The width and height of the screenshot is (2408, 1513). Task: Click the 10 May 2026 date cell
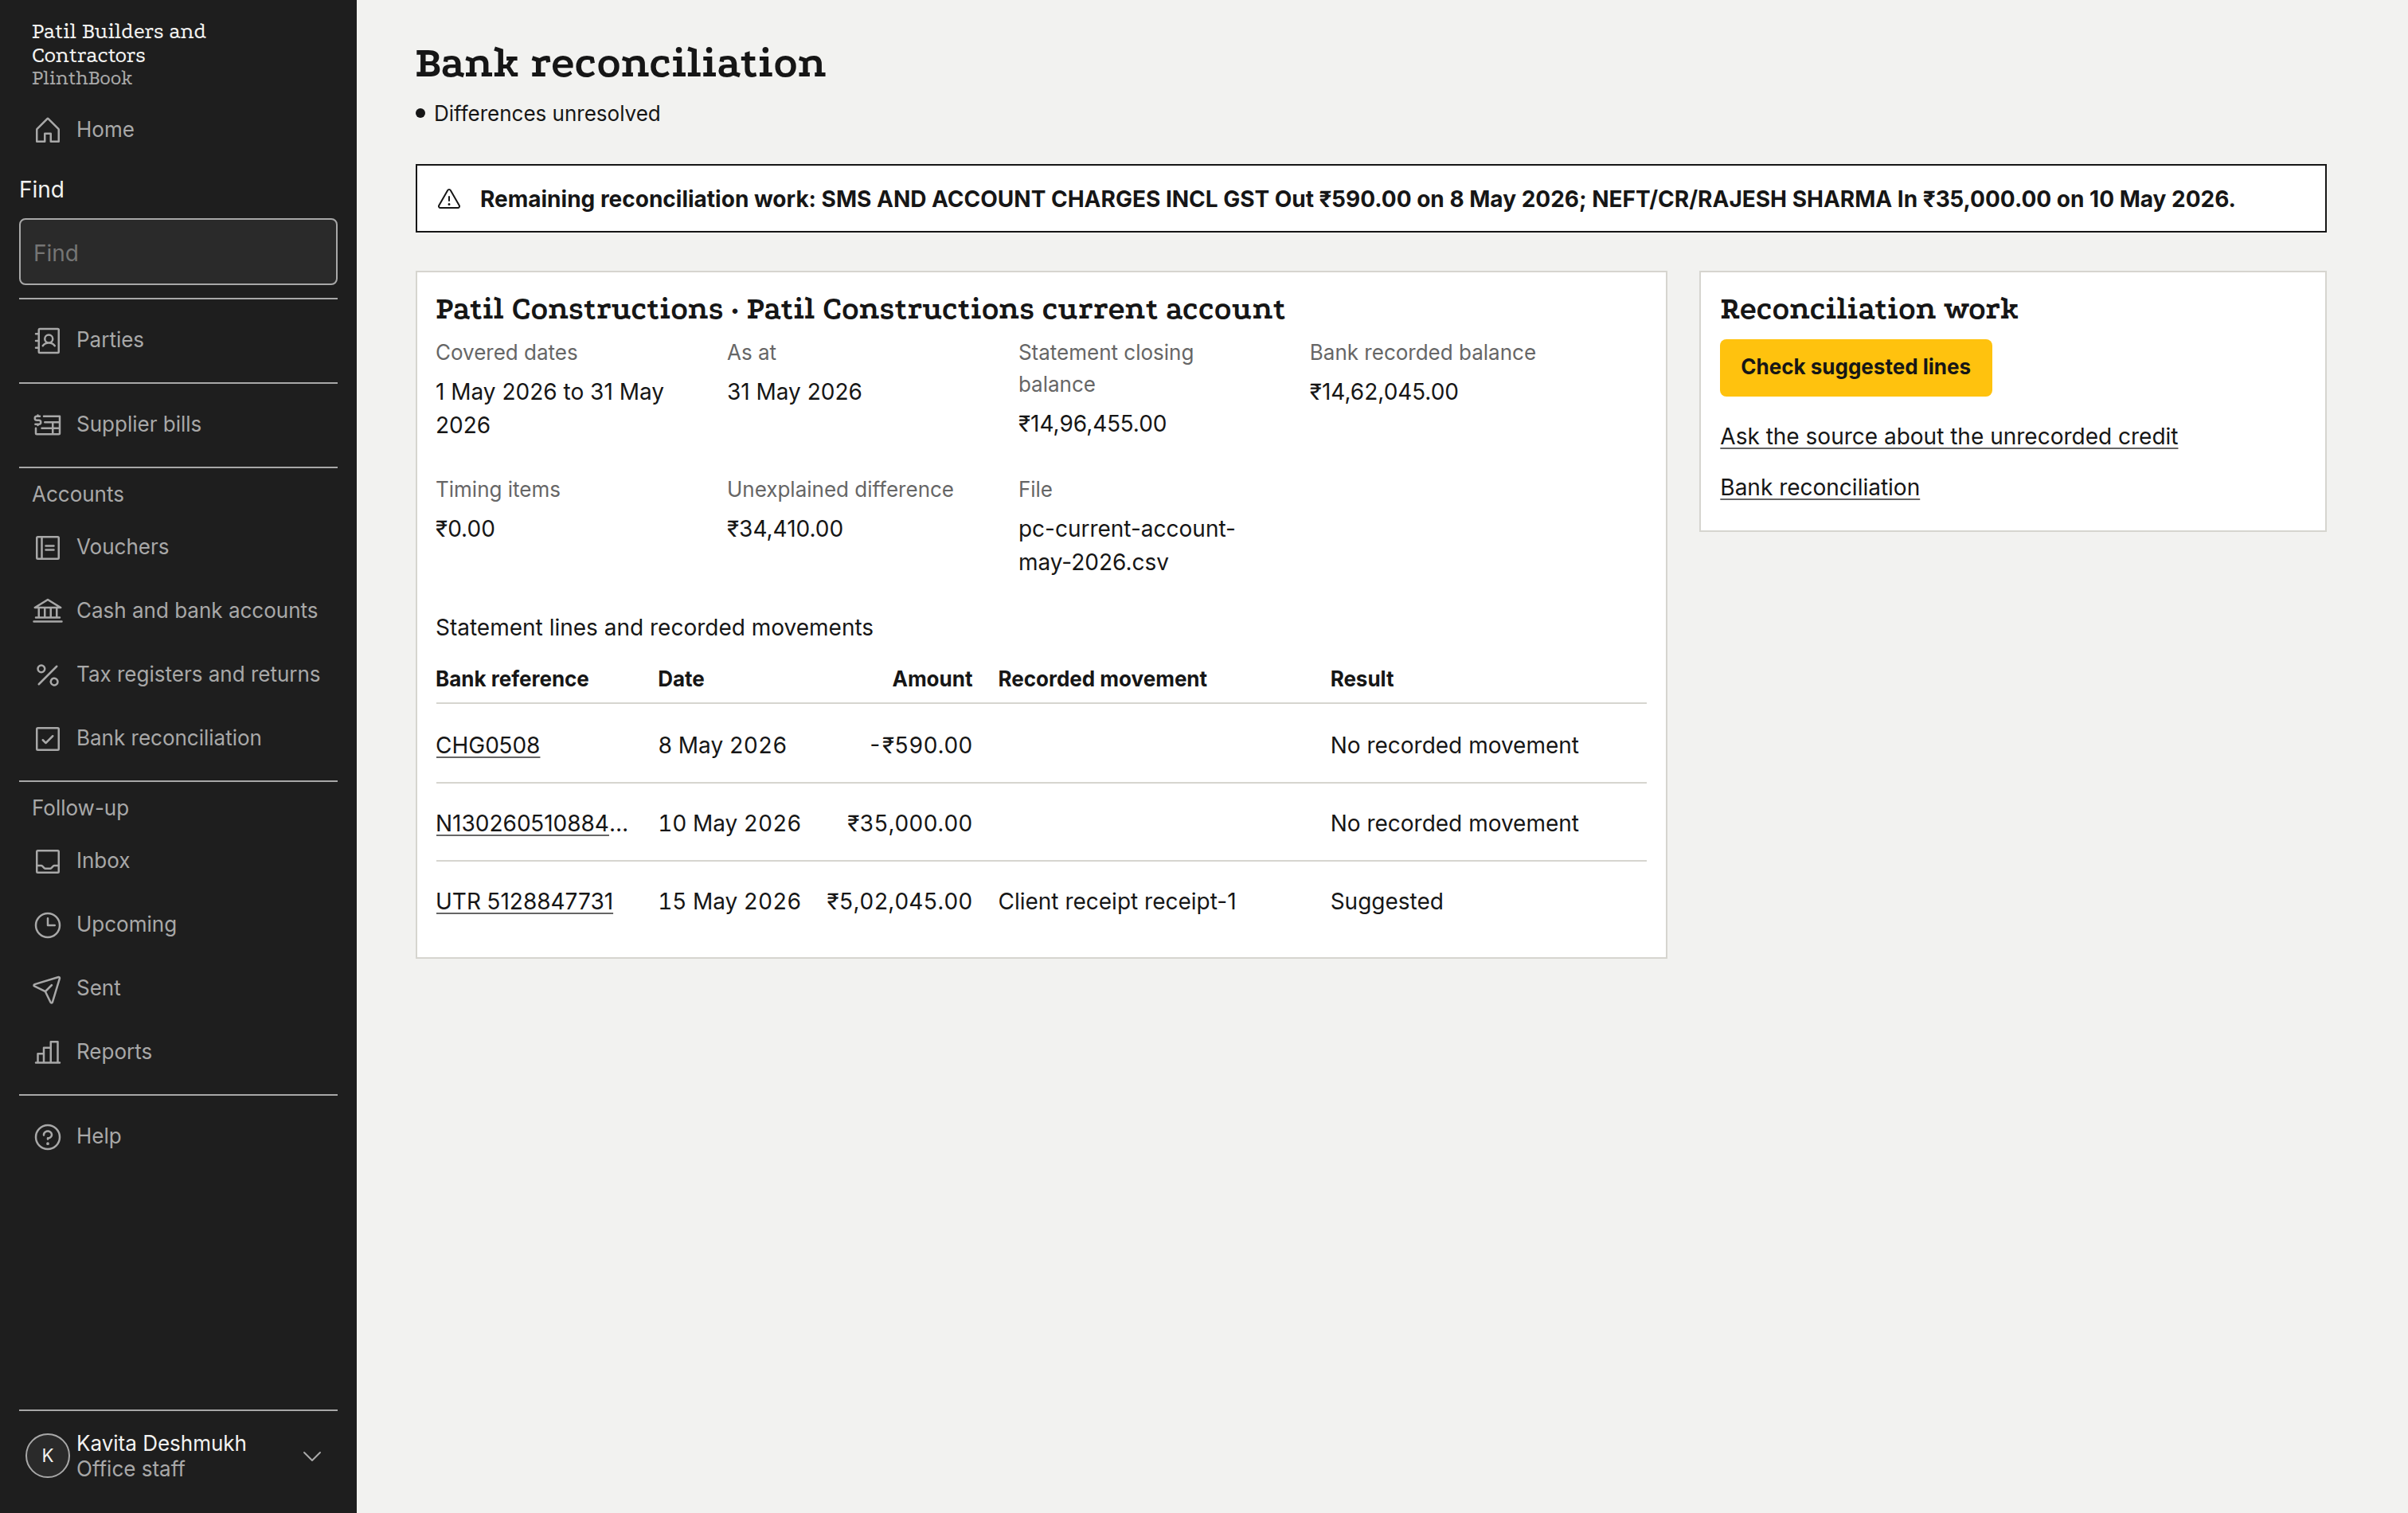pos(729,824)
